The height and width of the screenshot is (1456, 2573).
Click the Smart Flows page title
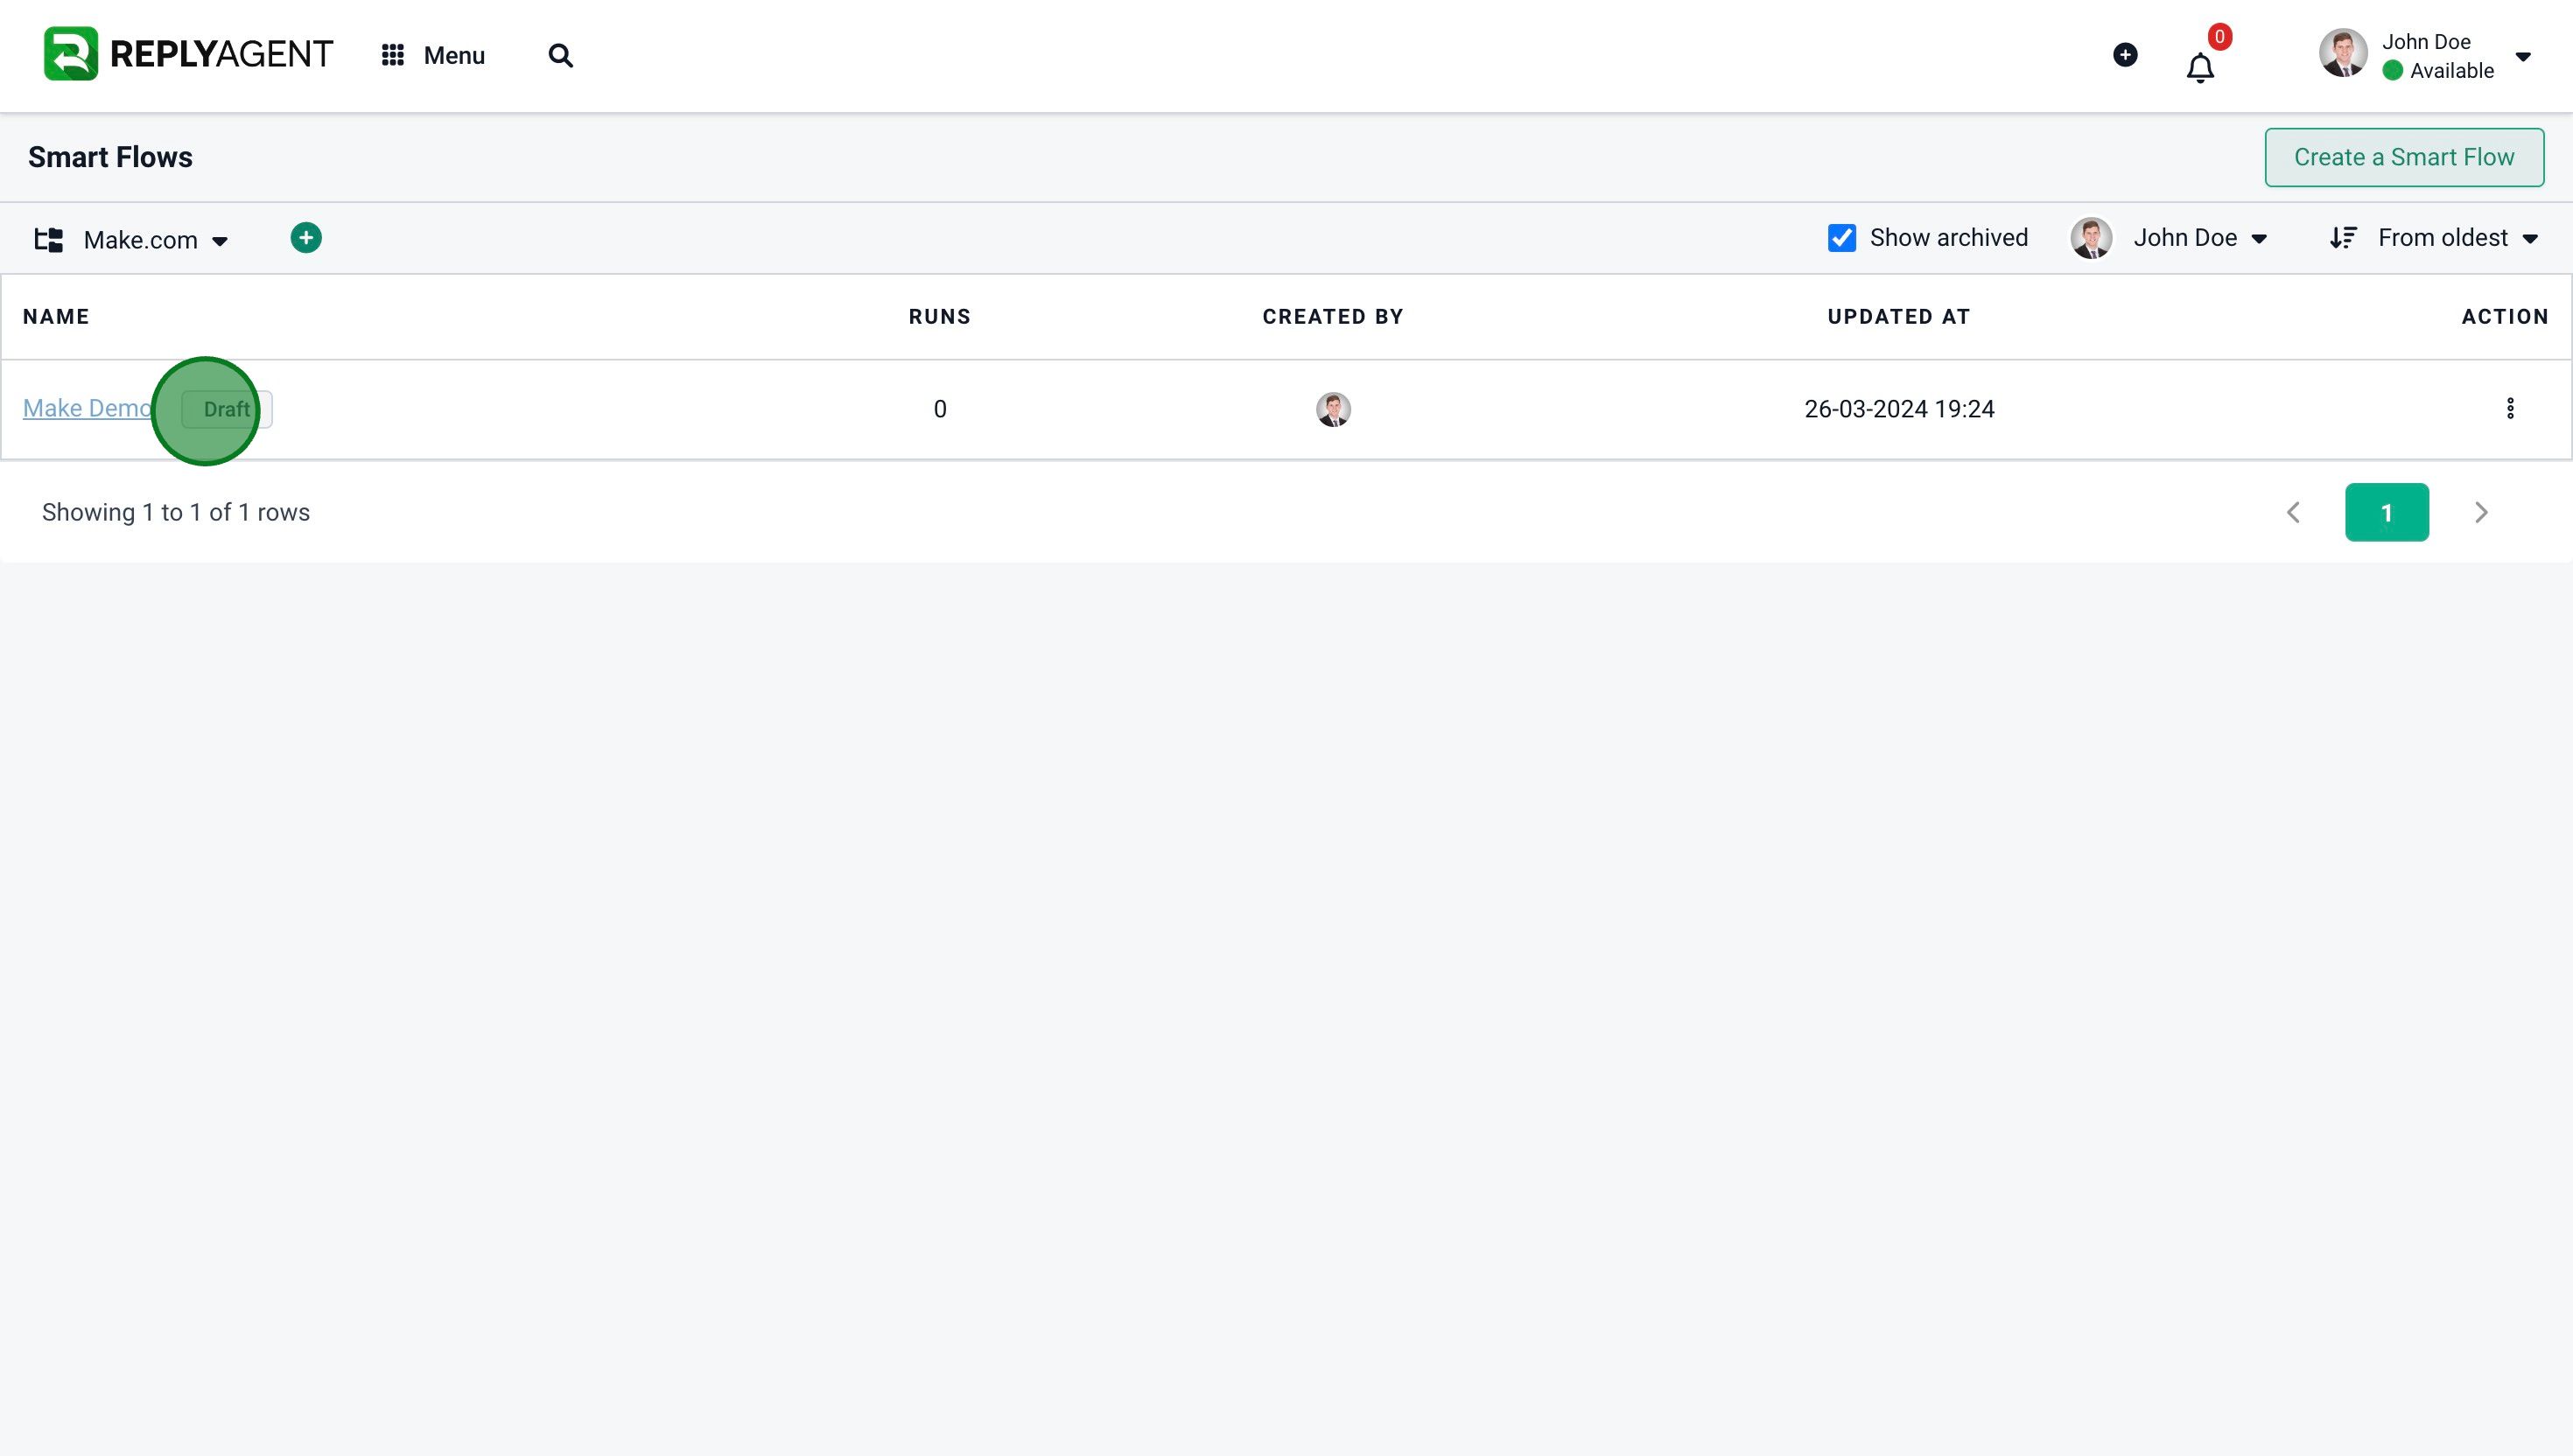pyautogui.click(x=110, y=157)
